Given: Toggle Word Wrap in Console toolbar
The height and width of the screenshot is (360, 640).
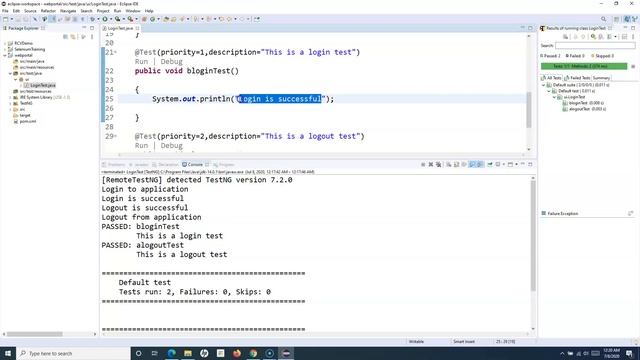Looking at the screenshot, I should click(464, 164).
